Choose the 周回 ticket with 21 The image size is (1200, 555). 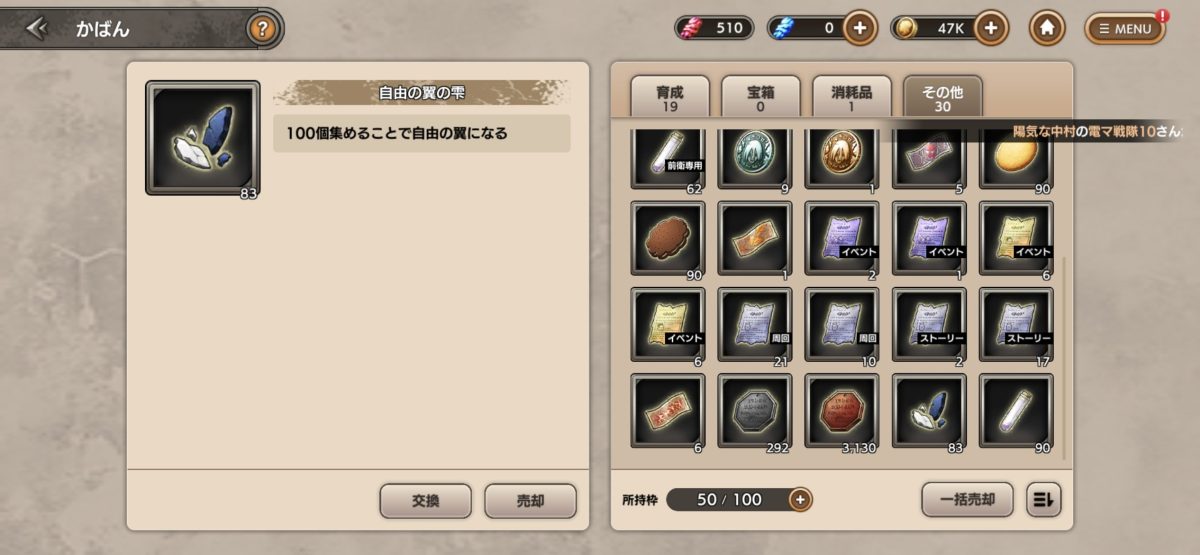coord(755,324)
